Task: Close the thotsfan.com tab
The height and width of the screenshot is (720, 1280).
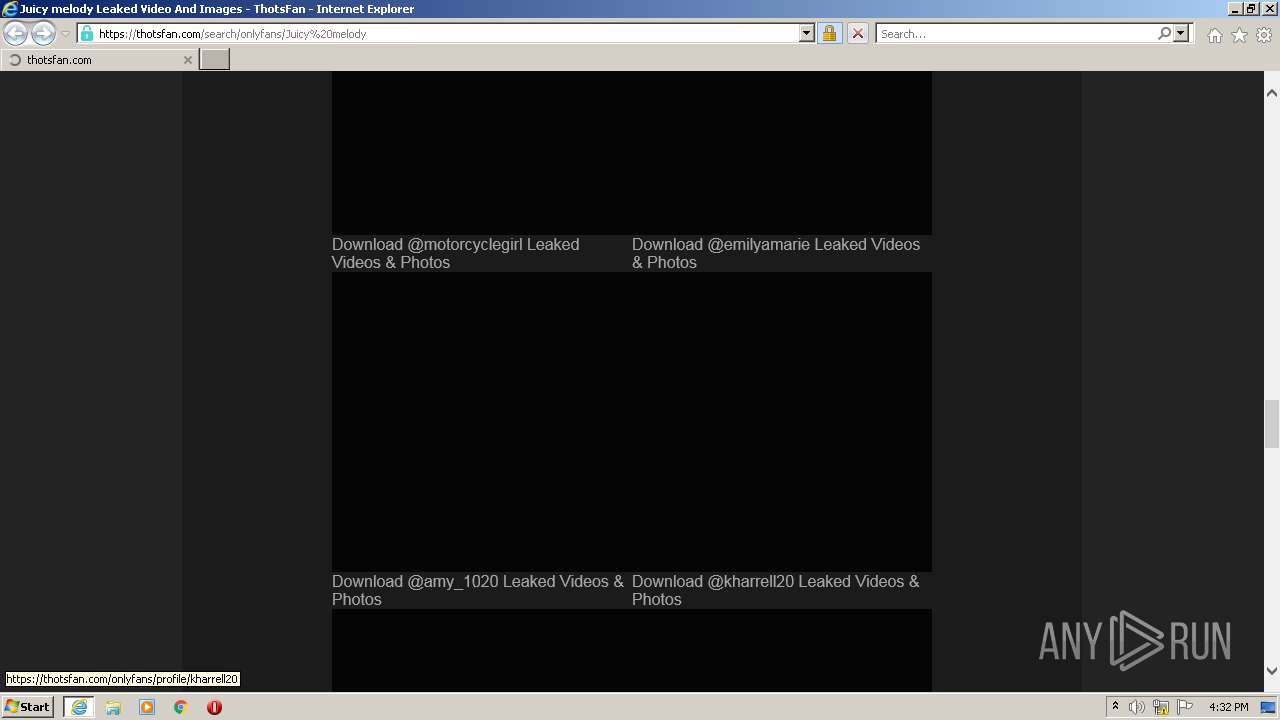Action: pos(187,60)
